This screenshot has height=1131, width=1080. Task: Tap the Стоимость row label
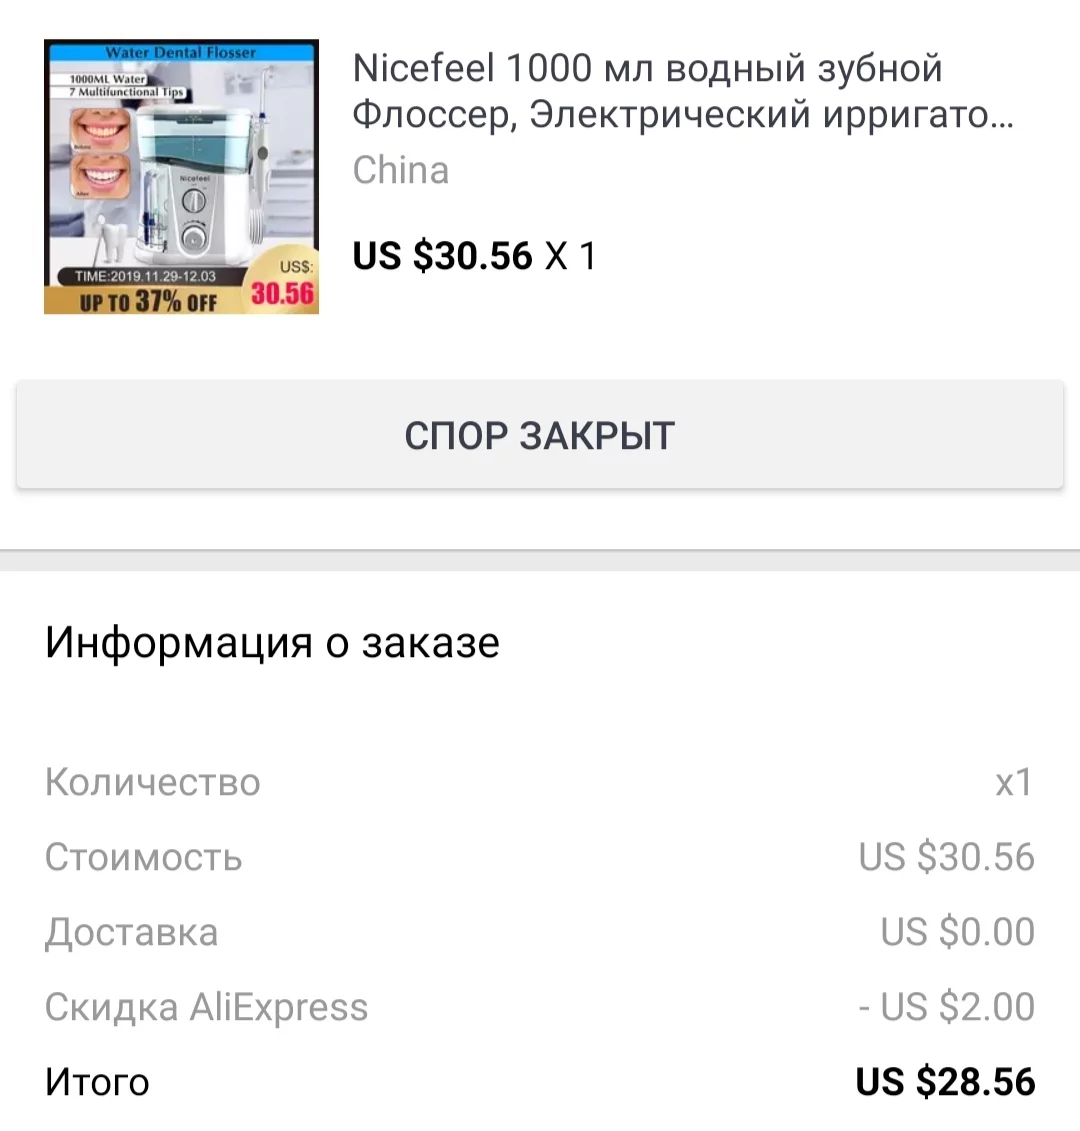click(143, 857)
